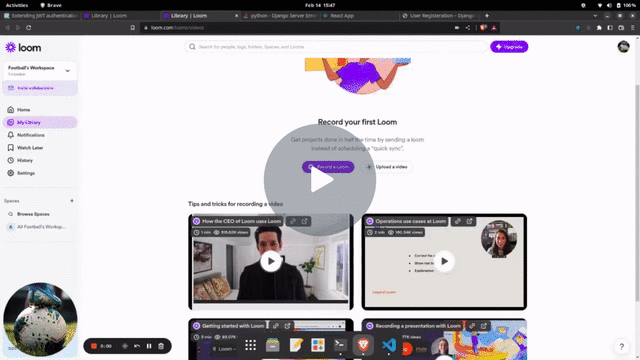Add a new Space with plus icon
The width and height of the screenshot is (640, 360).
pos(72,200)
